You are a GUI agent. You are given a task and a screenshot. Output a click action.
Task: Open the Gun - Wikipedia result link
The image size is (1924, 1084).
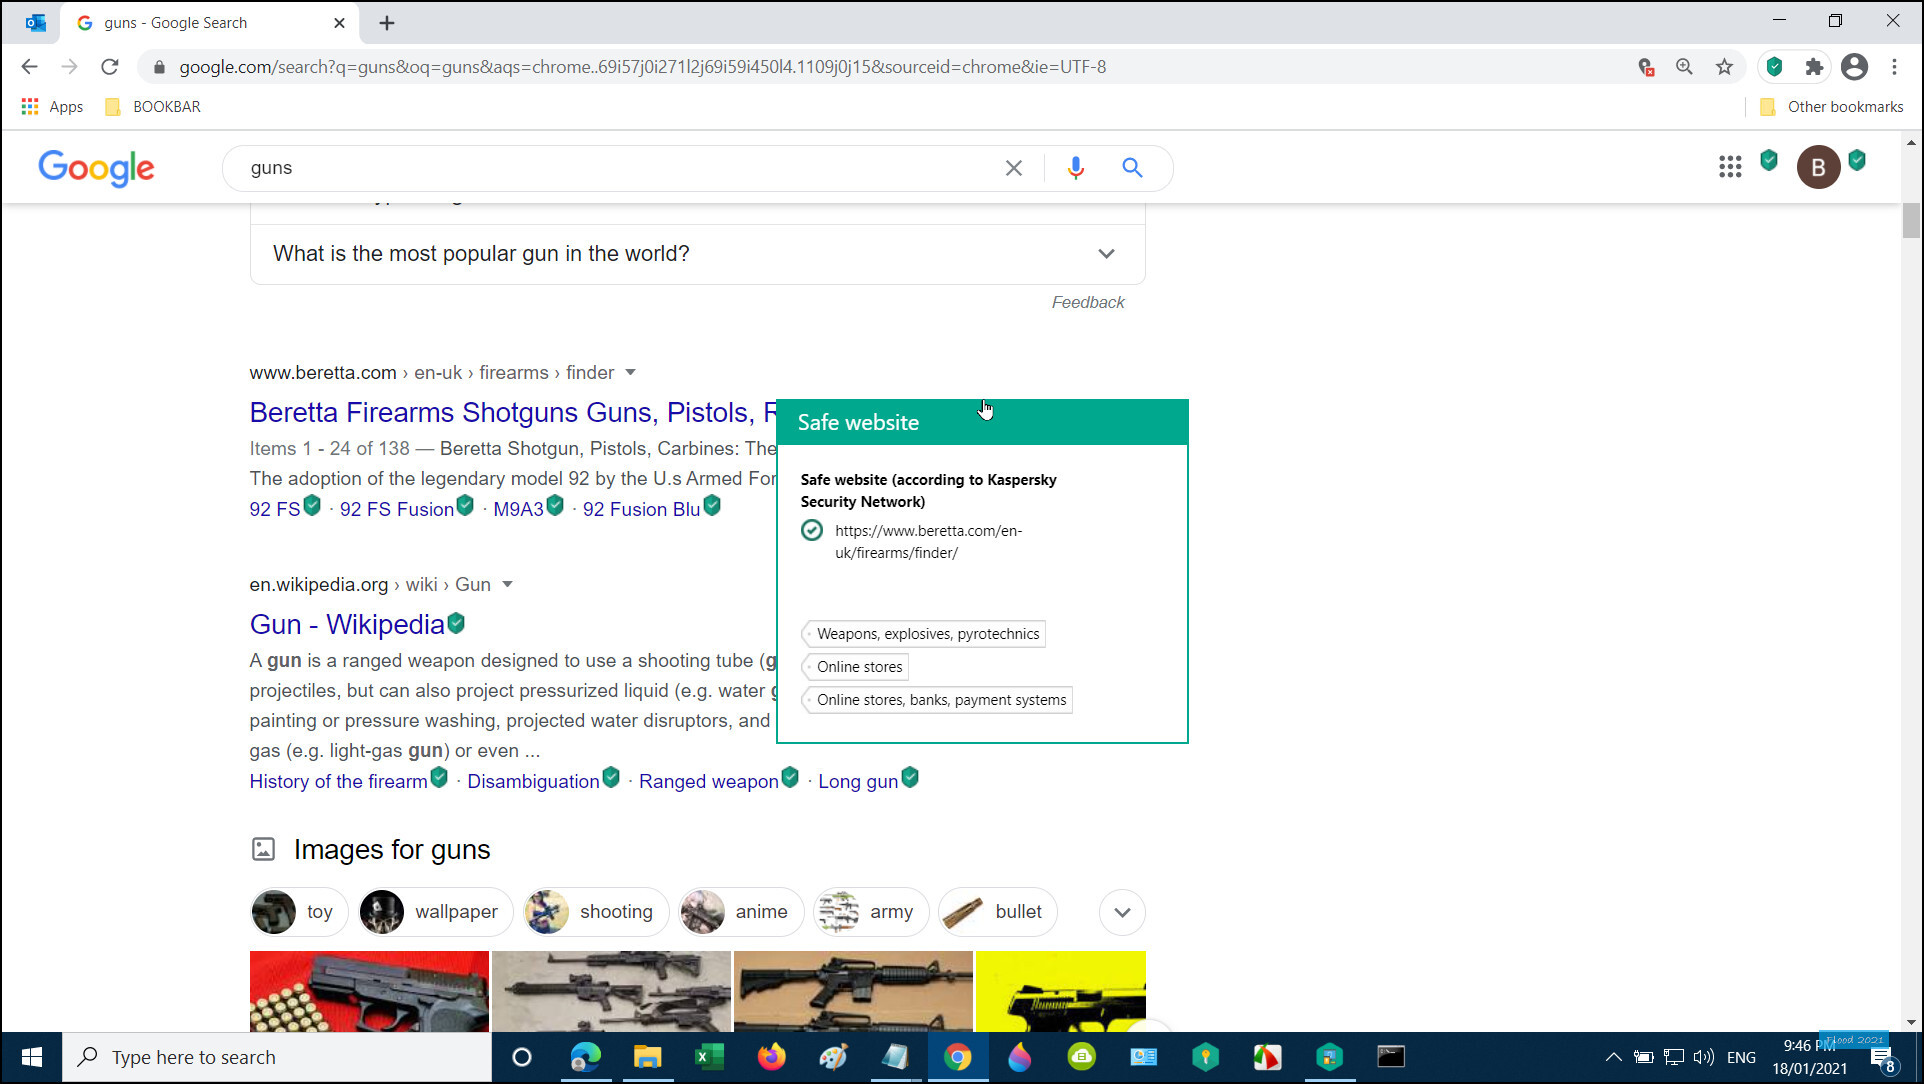click(346, 624)
